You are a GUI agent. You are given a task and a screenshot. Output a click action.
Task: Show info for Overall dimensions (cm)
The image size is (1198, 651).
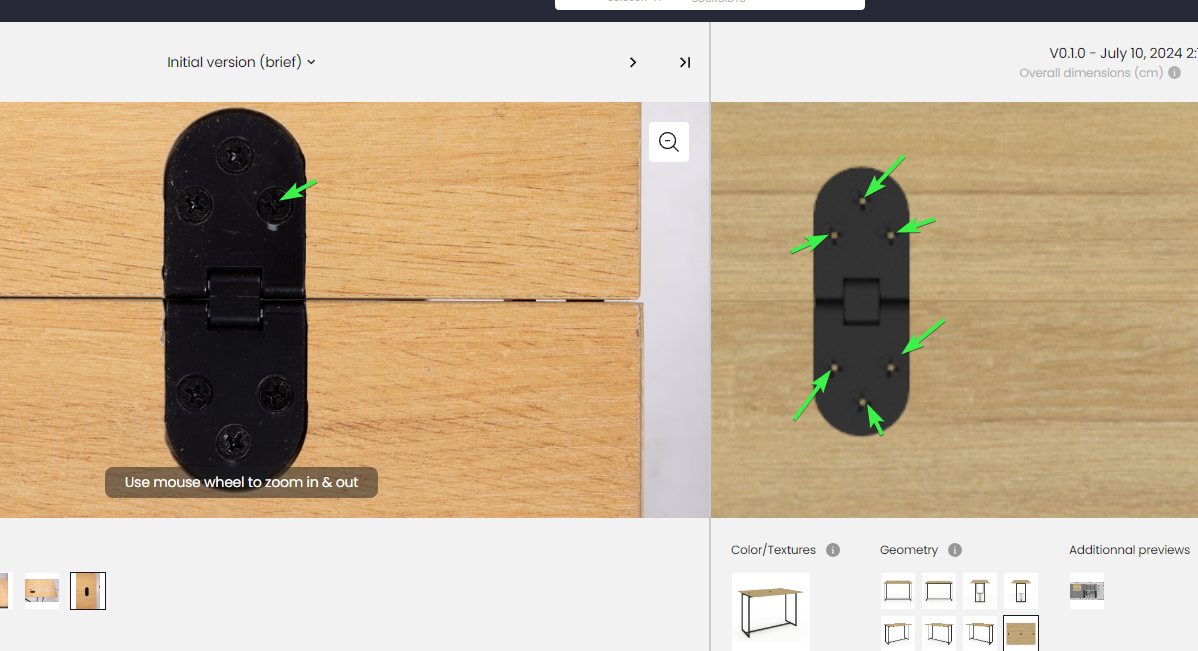tap(1175, 73)
